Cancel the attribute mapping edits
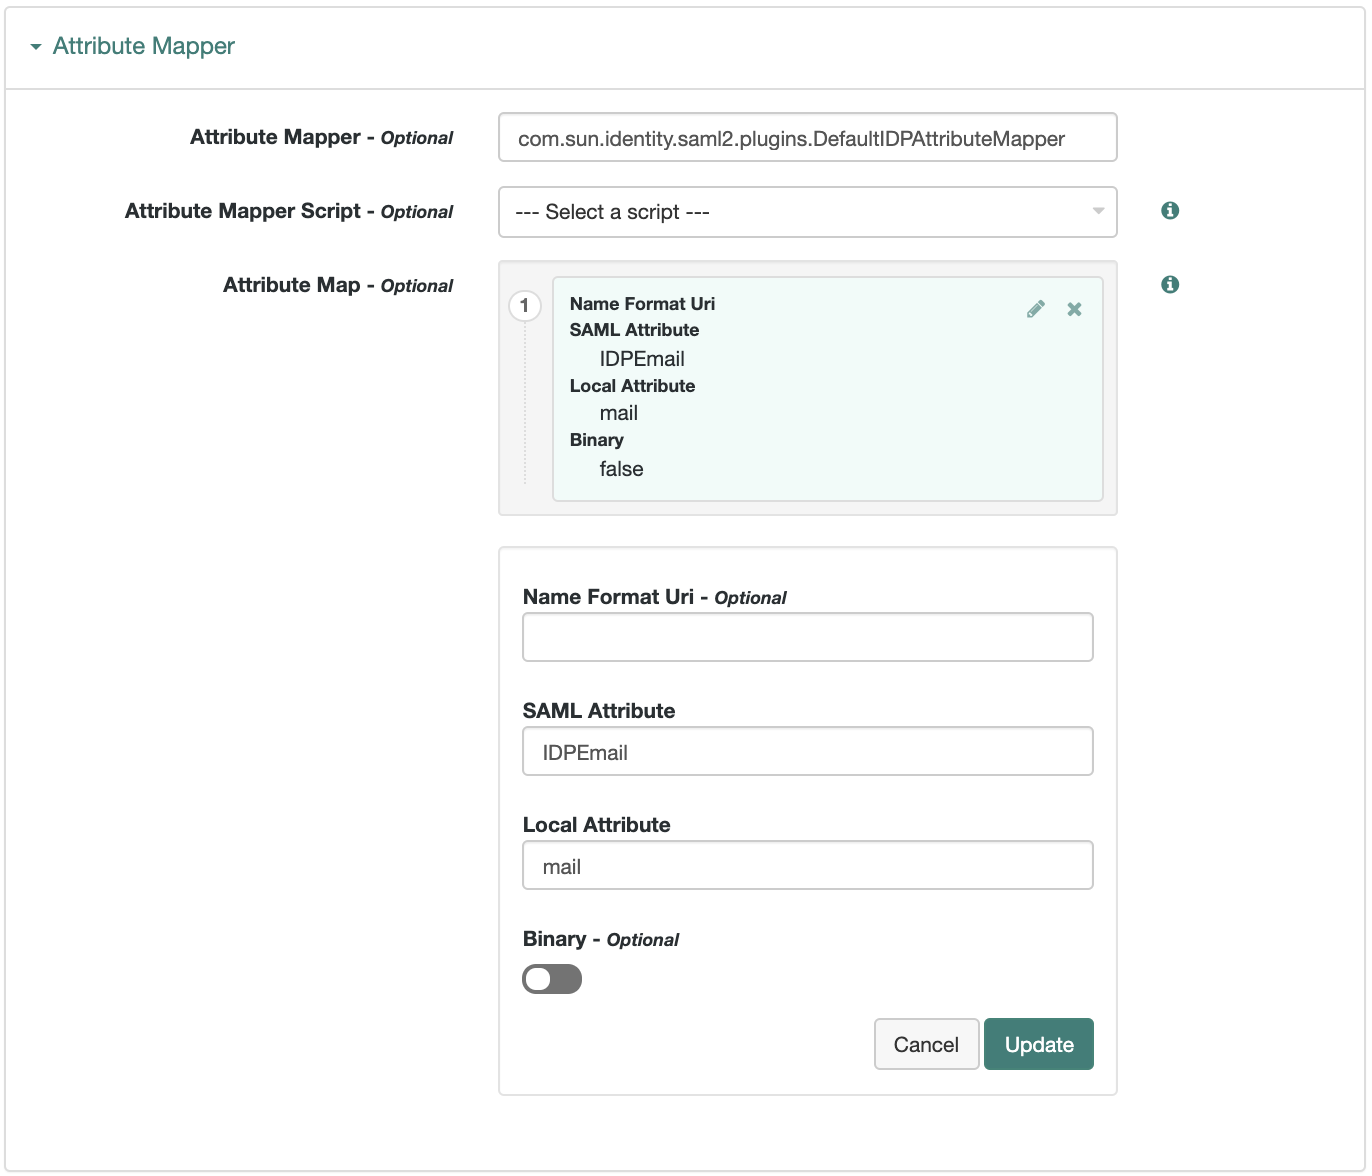 (926, 1044)
